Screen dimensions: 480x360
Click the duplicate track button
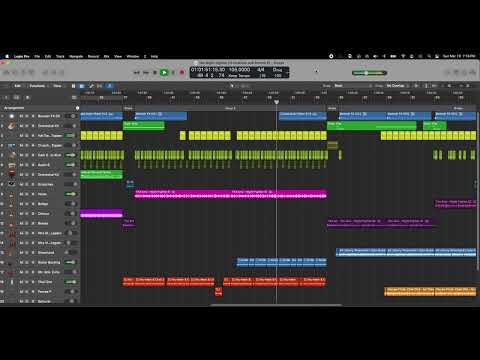[x=16, y=98]
